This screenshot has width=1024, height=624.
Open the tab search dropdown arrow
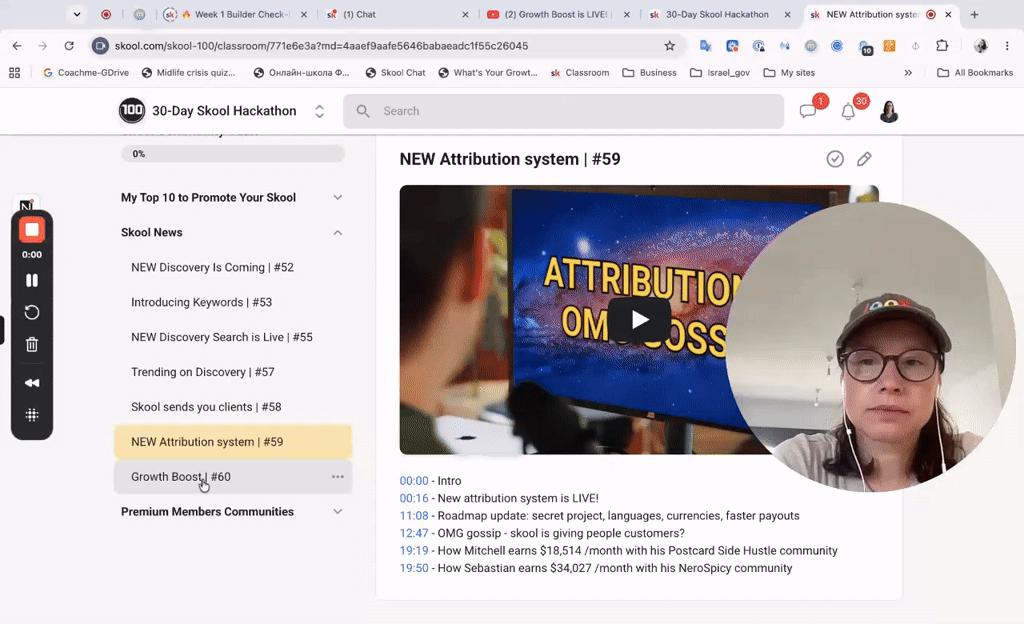pos(77,14)
